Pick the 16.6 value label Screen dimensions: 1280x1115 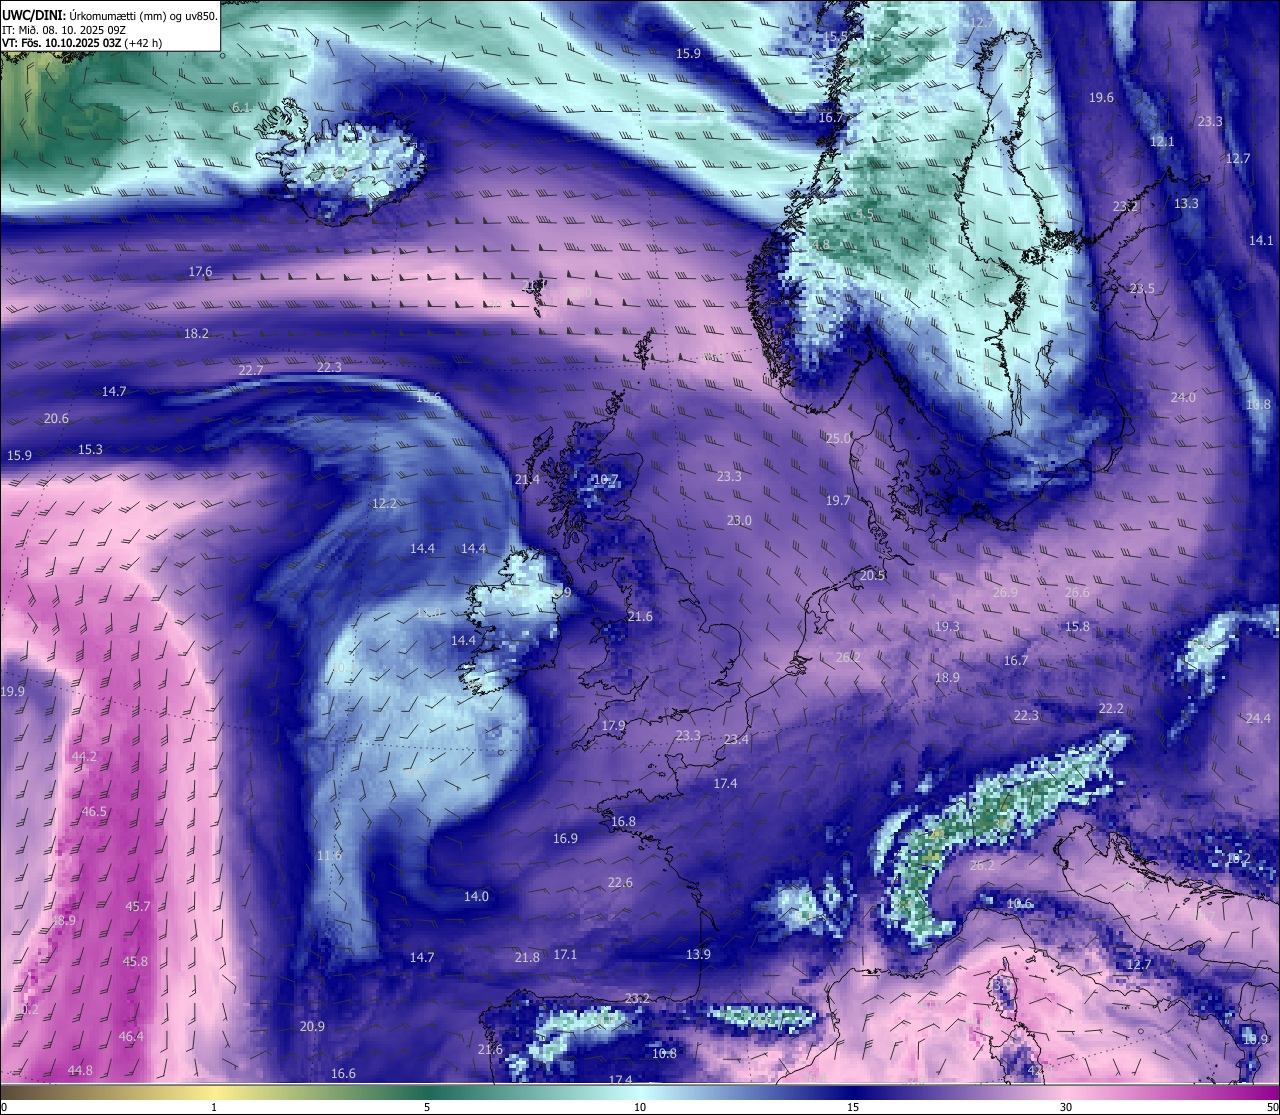[343, 1073]
